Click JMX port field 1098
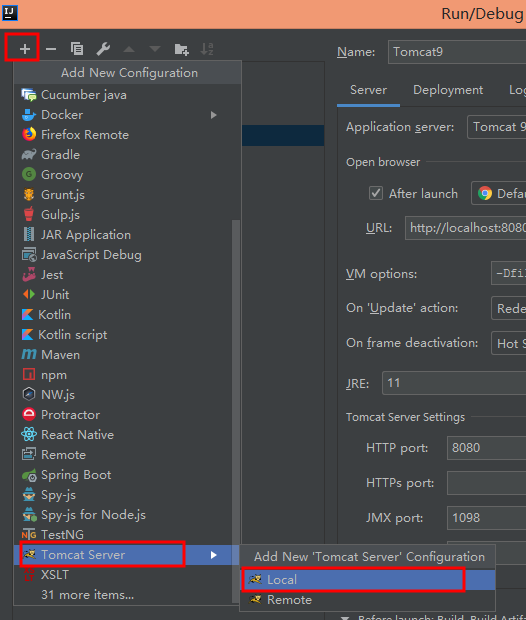 pyautogui.click(x=486, y=518)
